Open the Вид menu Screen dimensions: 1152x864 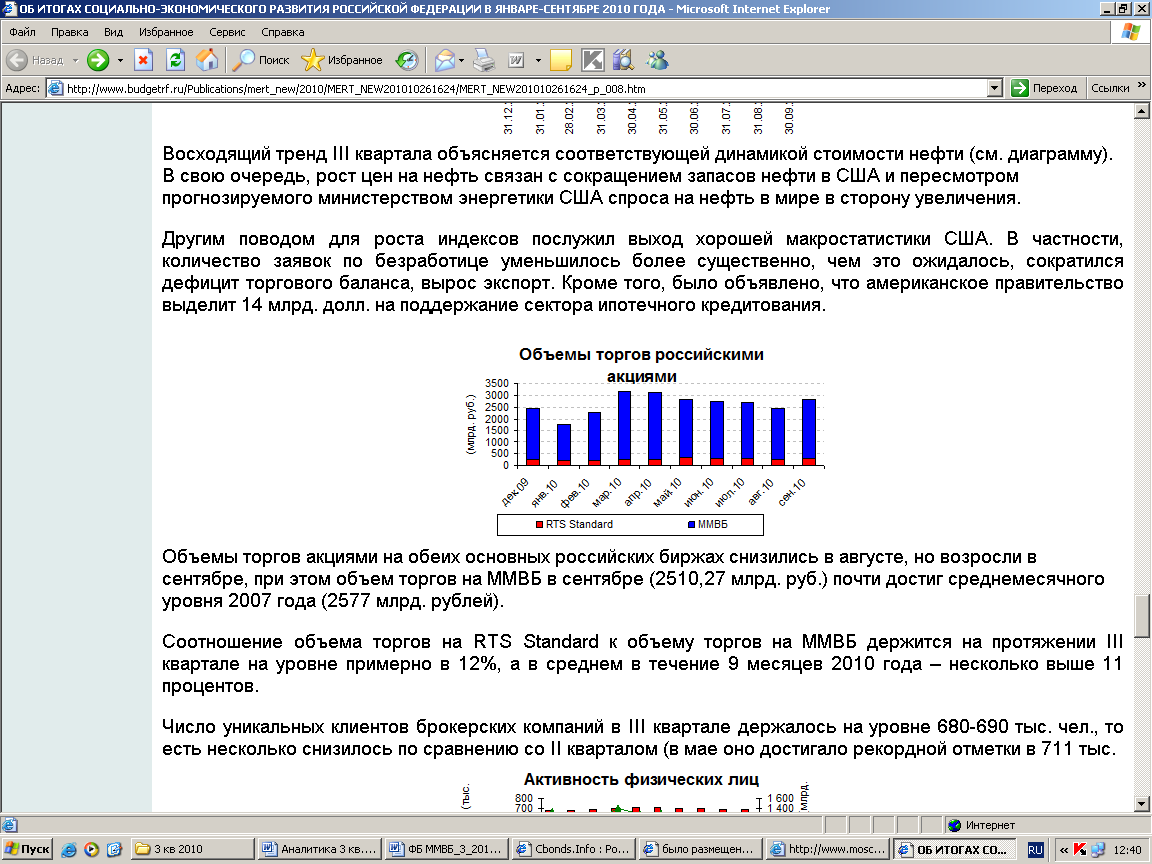[113, 32]
